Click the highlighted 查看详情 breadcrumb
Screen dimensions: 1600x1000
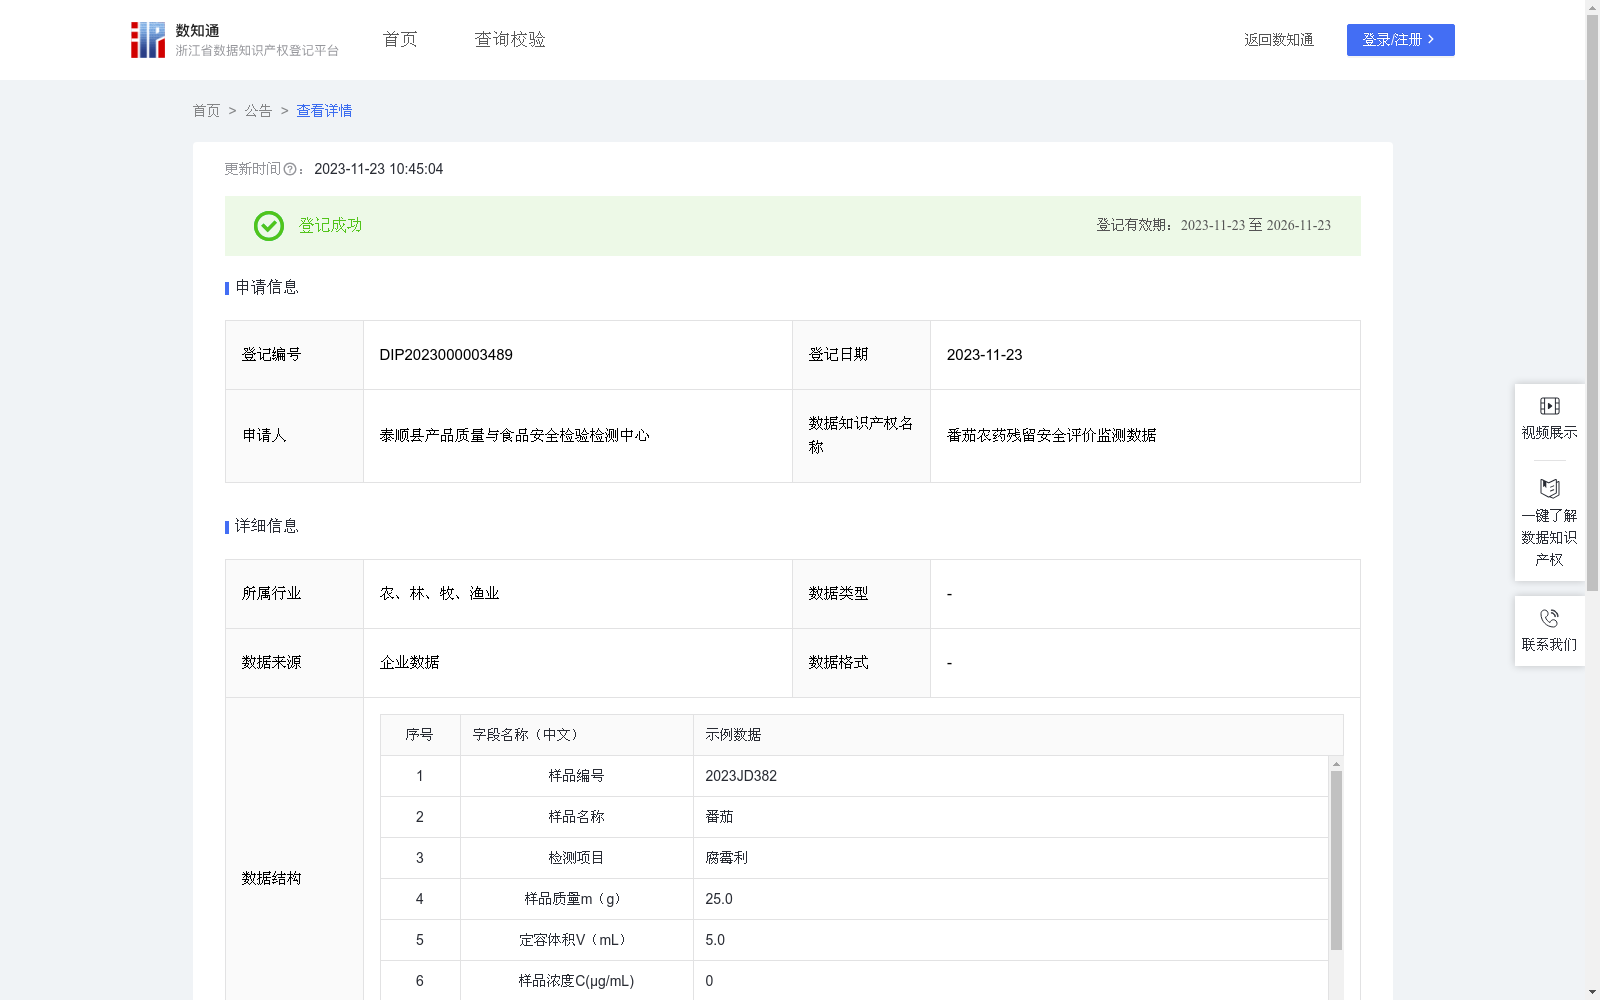(323, 111)
